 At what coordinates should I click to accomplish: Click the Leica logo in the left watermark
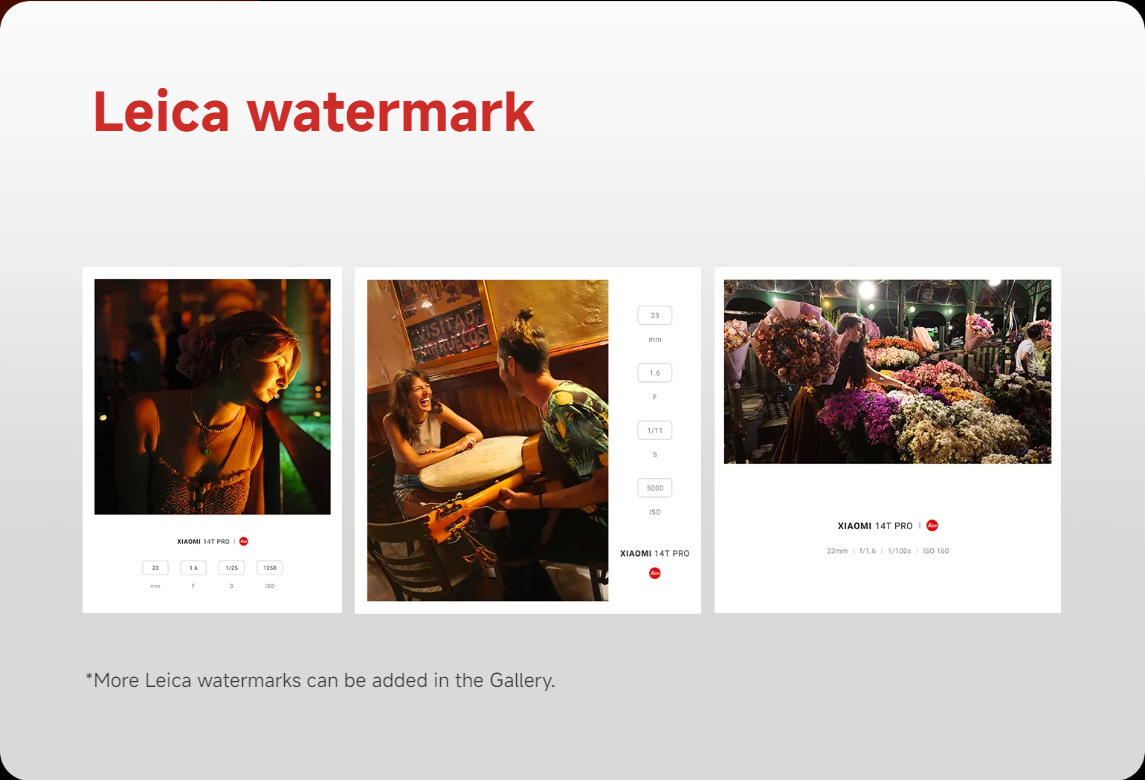244,541
